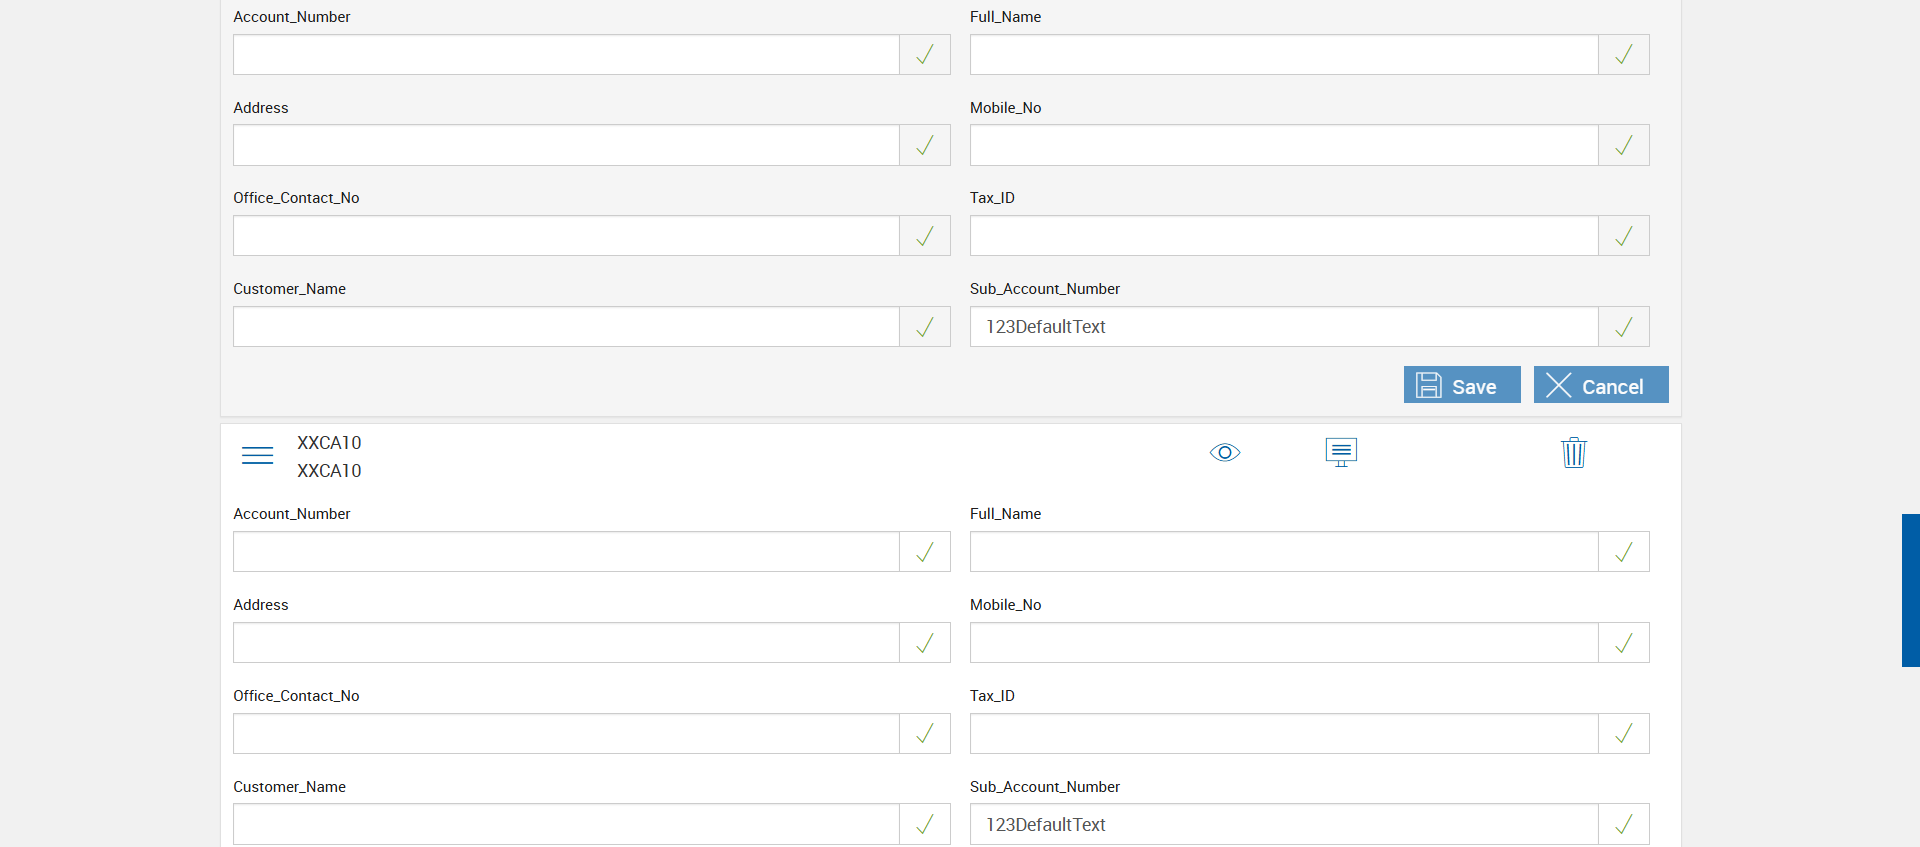Focus the Address field above the Save button
The width and height of the screenshot is (1920, 847).
[x=566, y=146]
